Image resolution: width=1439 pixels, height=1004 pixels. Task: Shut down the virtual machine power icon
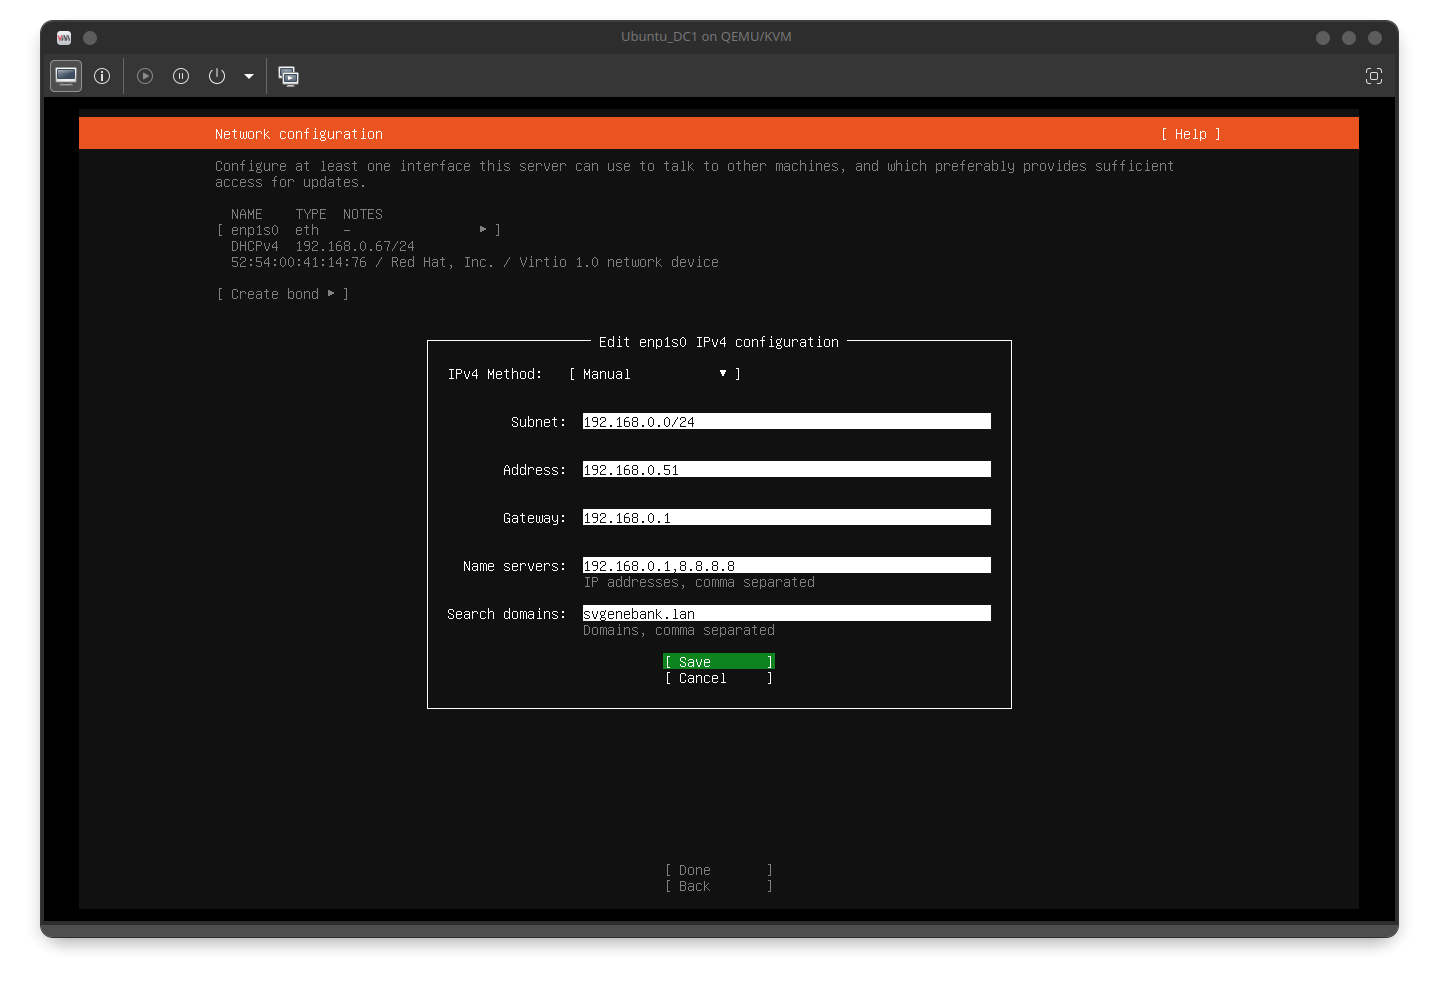(x=217, y=76)
